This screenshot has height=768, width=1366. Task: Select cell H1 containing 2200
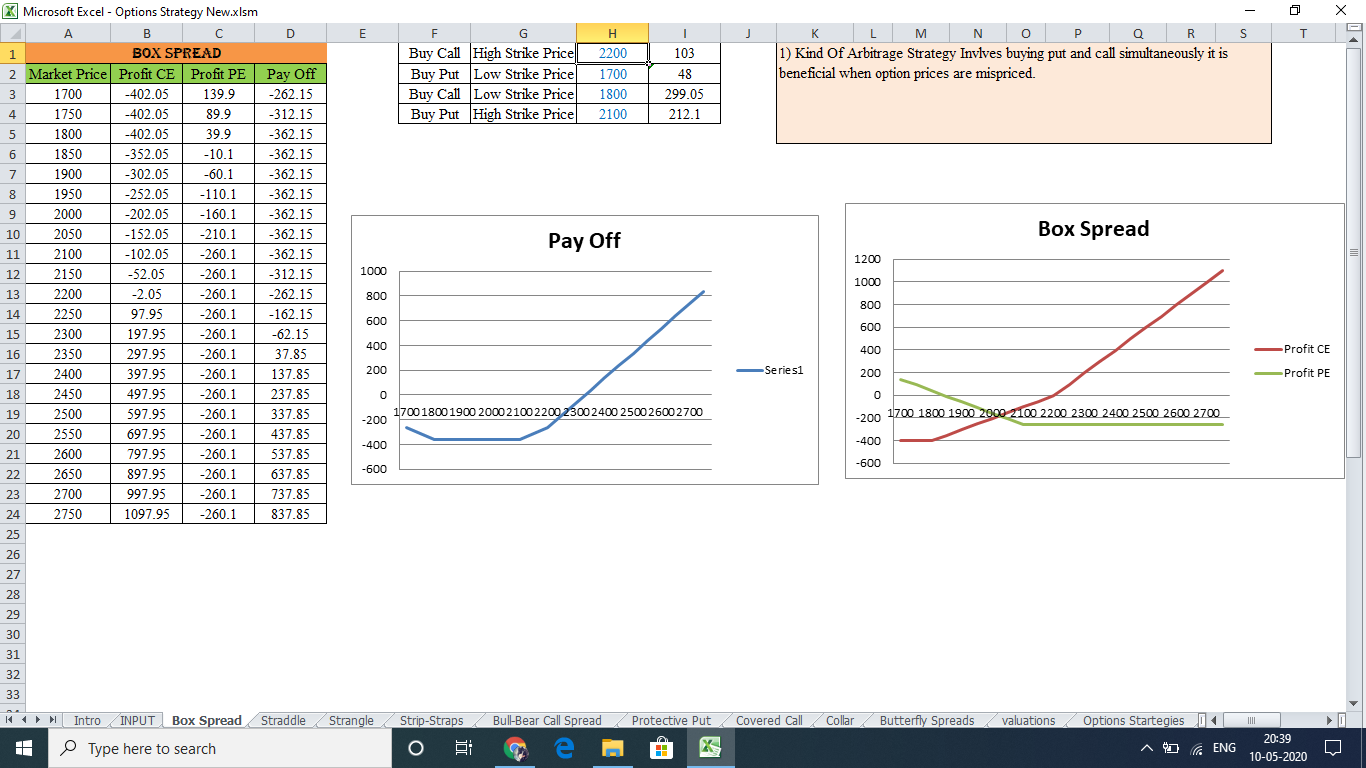[612, 53]
